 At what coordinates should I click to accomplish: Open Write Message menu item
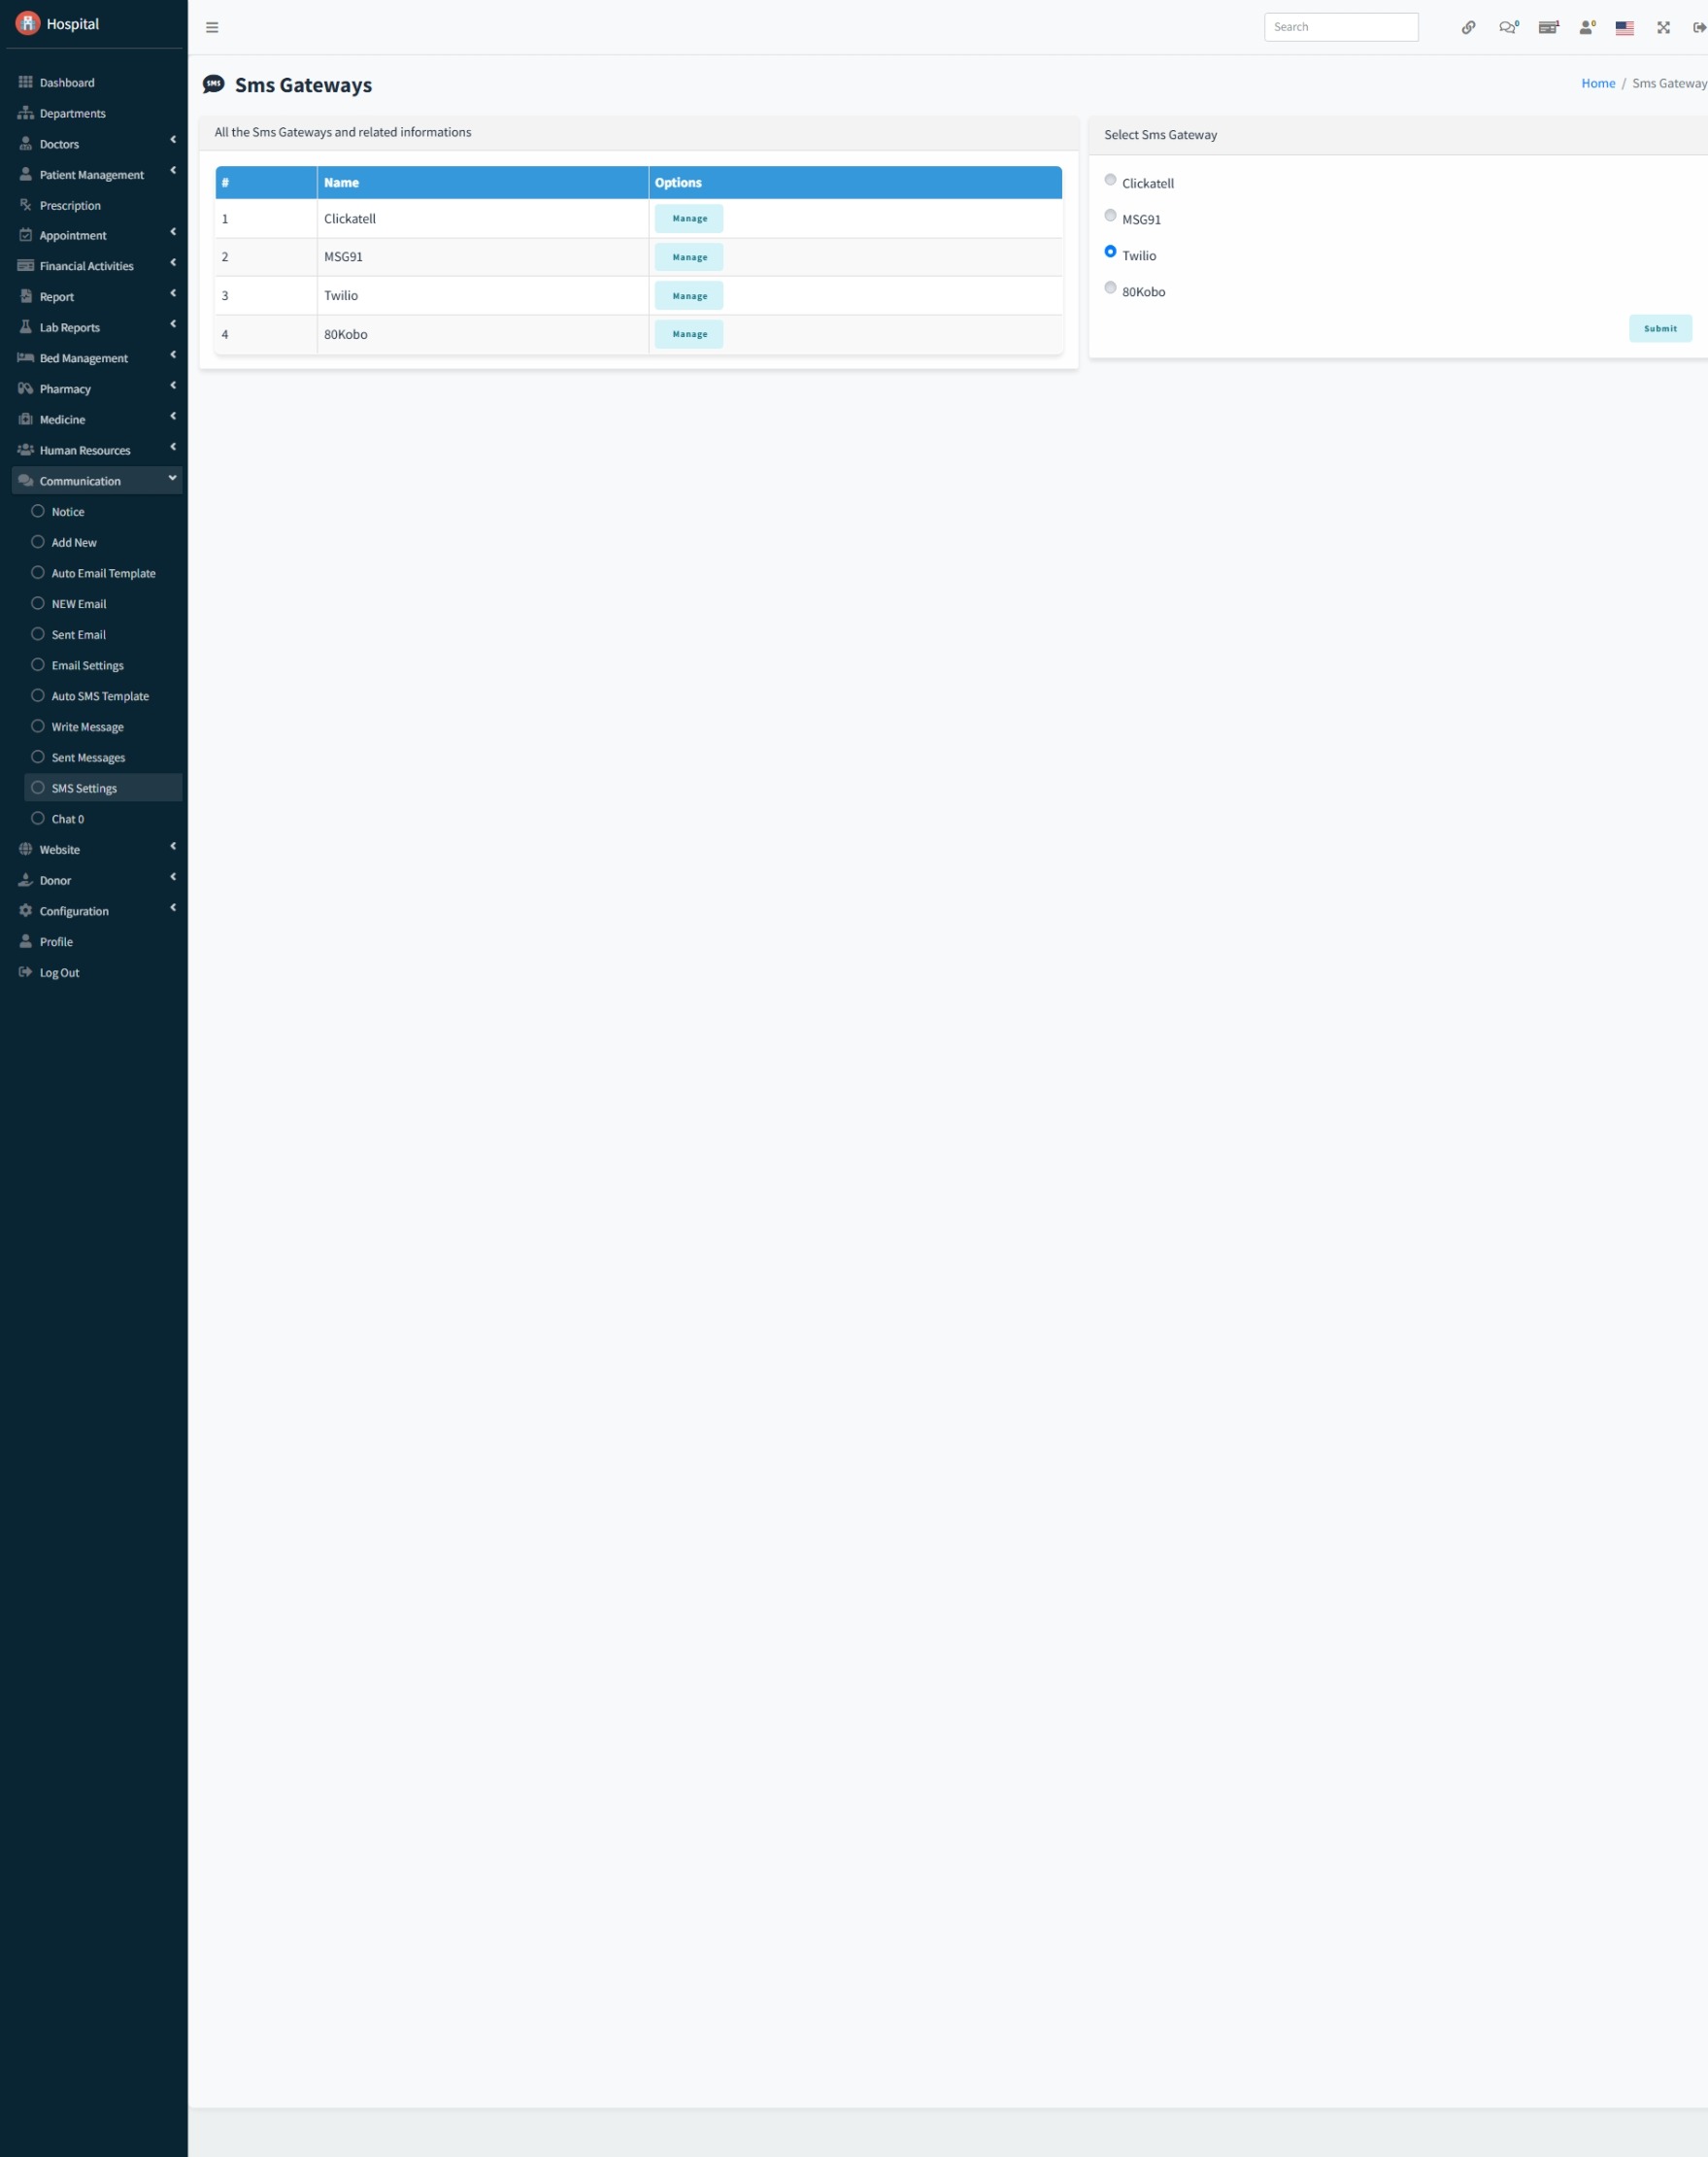(x=103, y=727)
